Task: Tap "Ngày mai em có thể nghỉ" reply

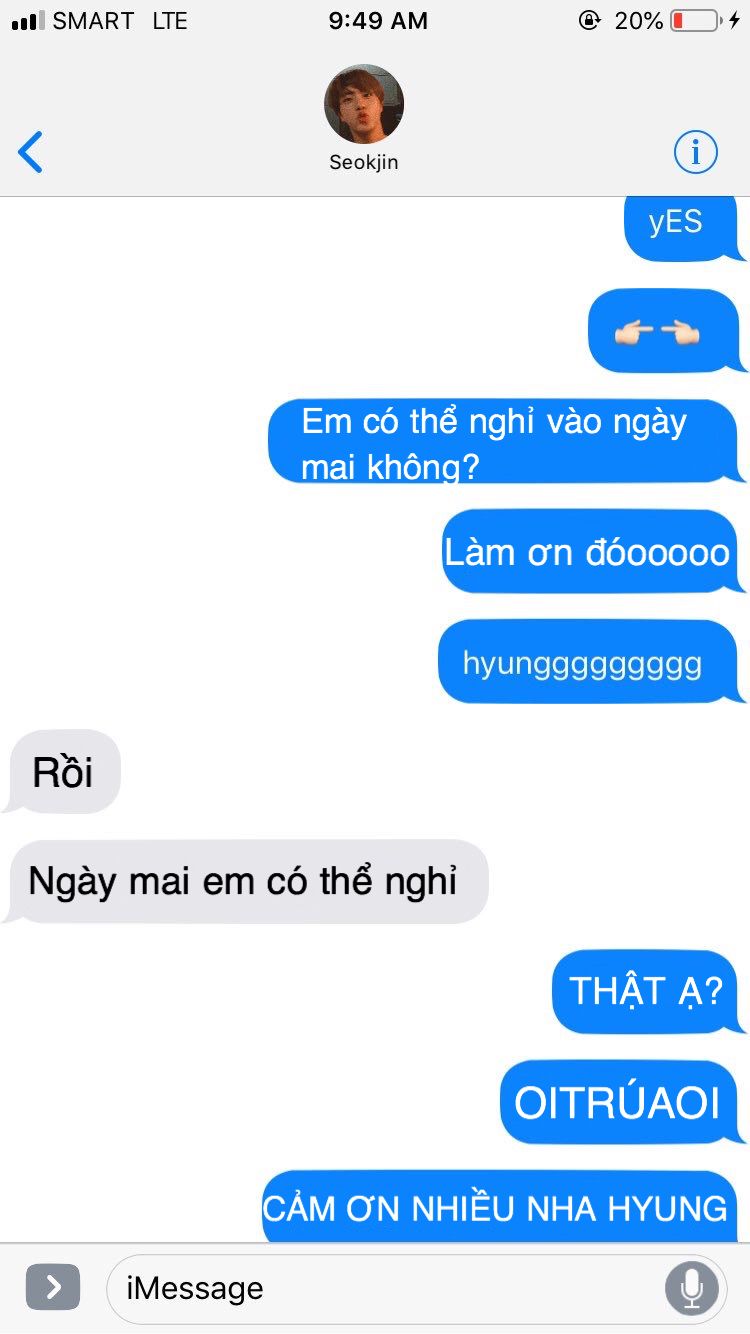Action: (245, 881)
